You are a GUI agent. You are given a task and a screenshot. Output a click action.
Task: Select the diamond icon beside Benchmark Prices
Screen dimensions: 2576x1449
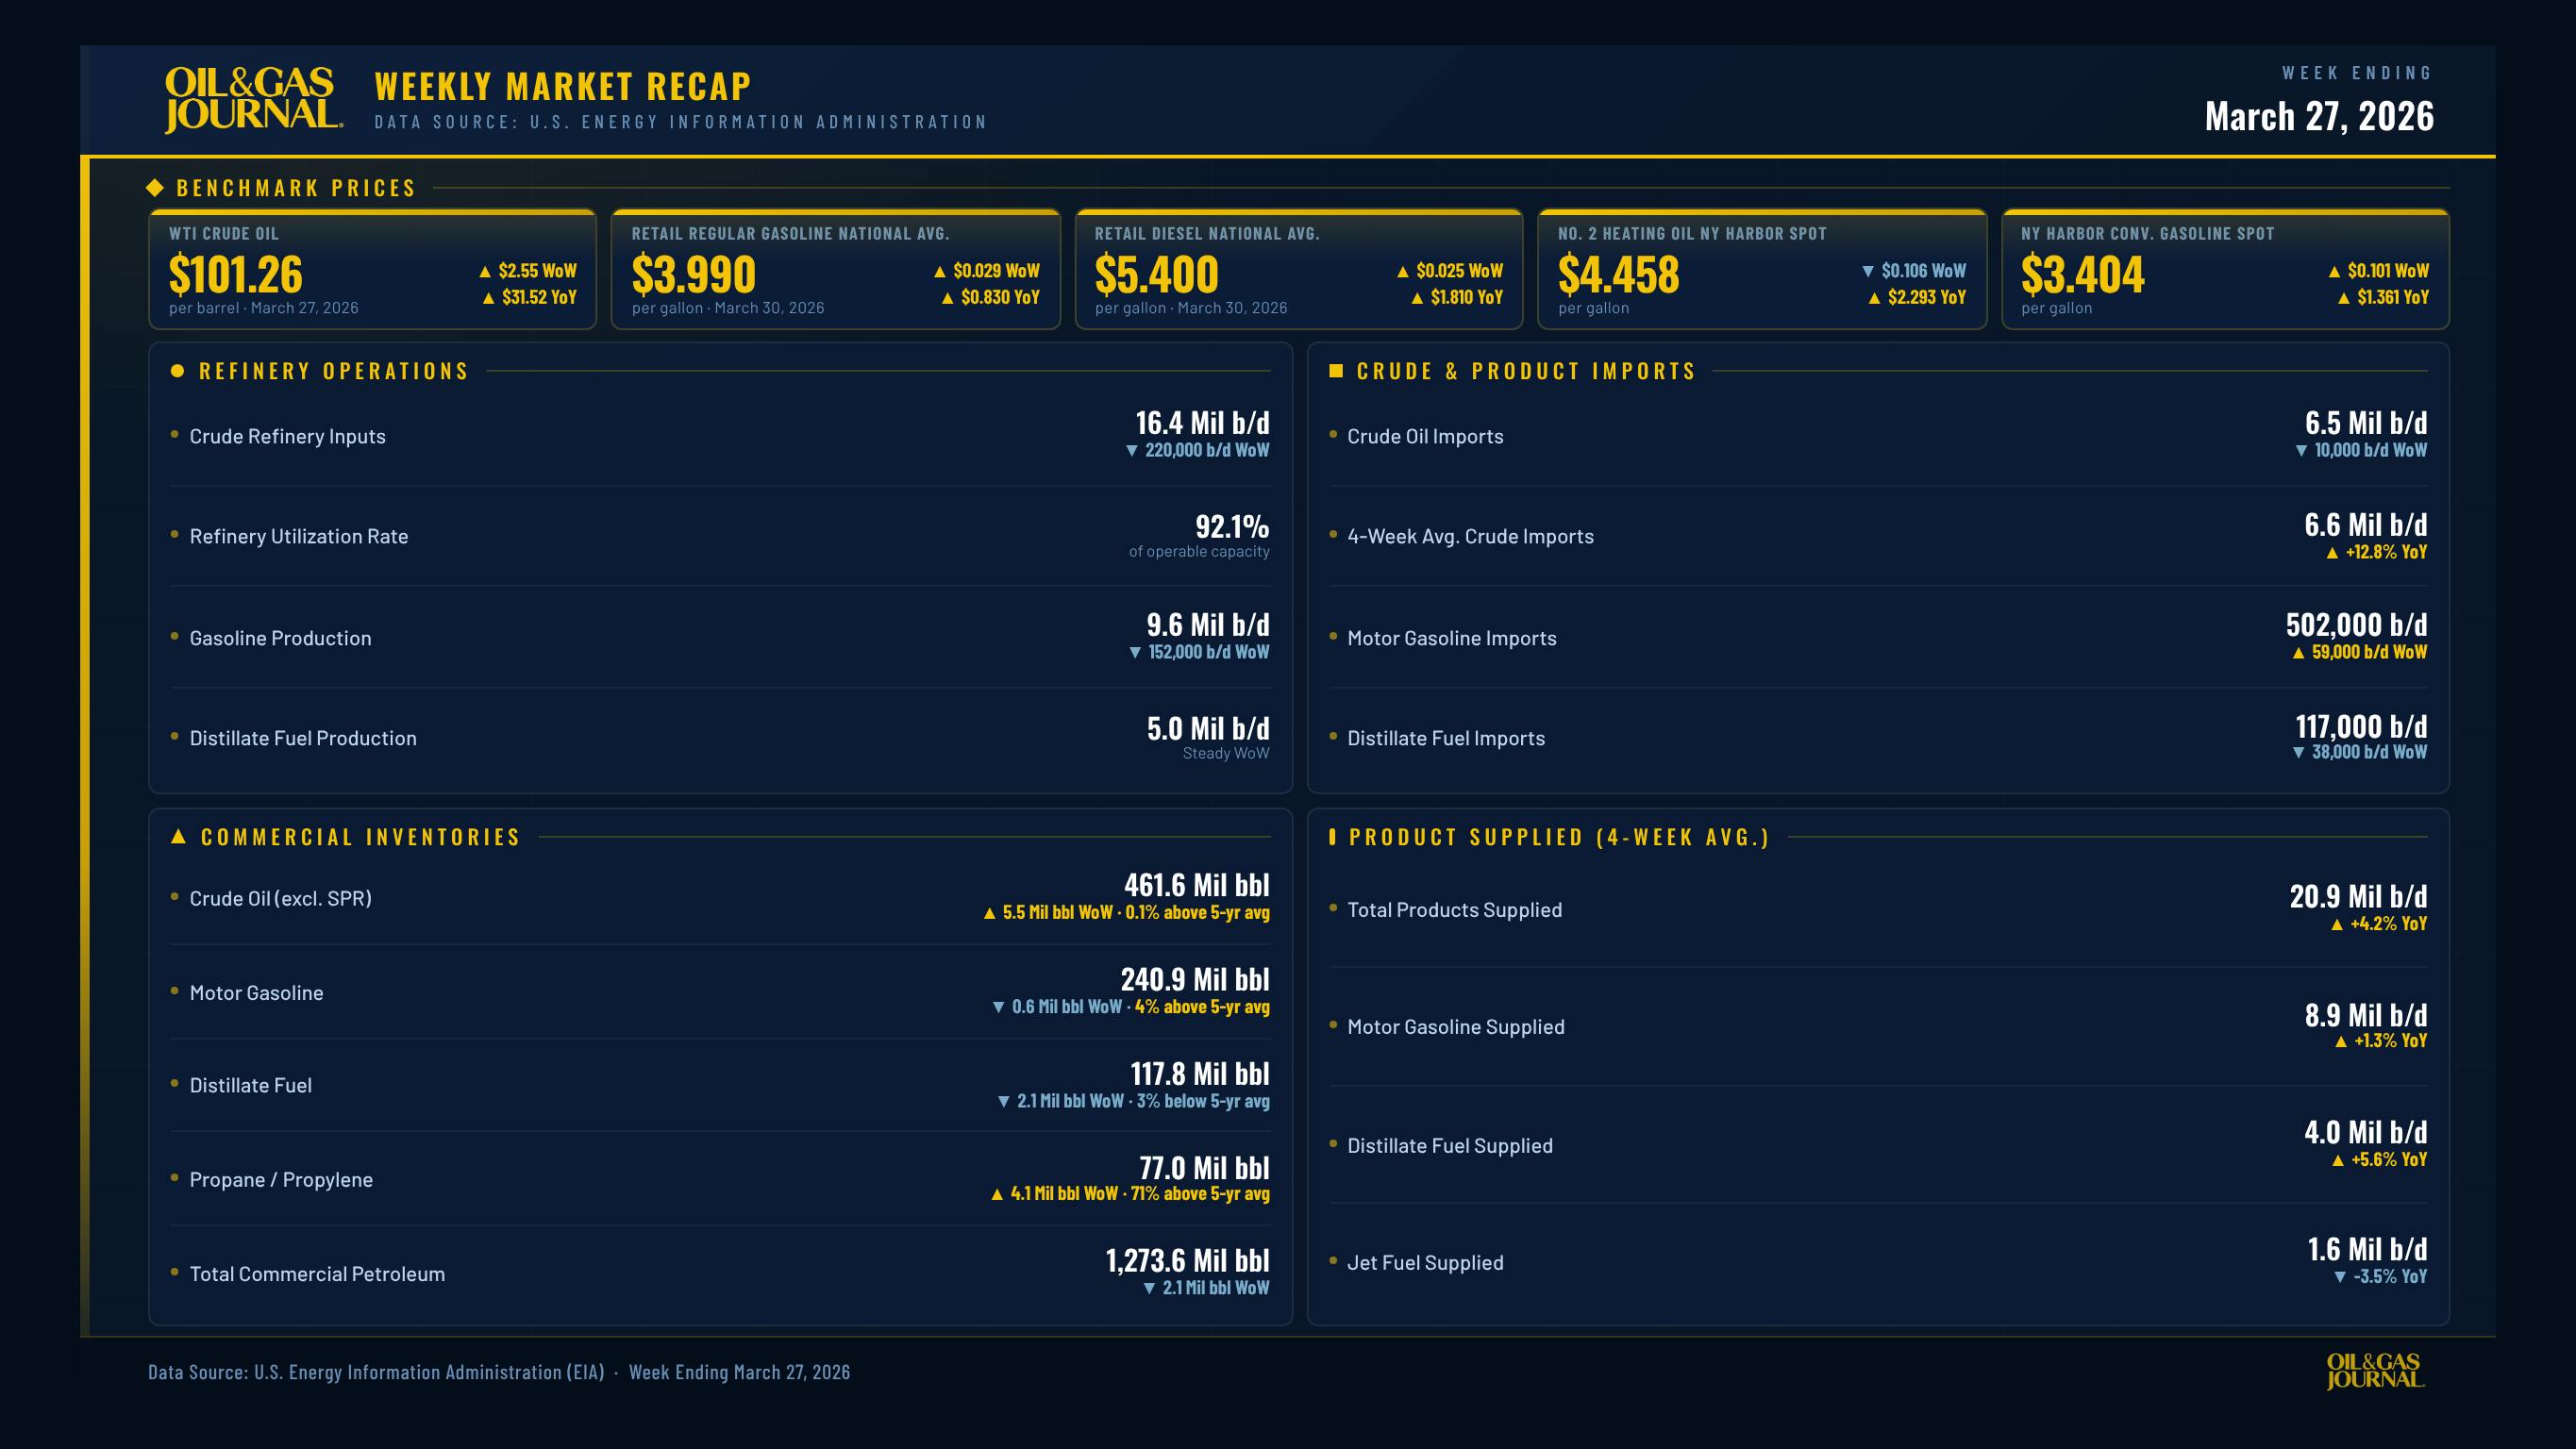click(157, 186)
